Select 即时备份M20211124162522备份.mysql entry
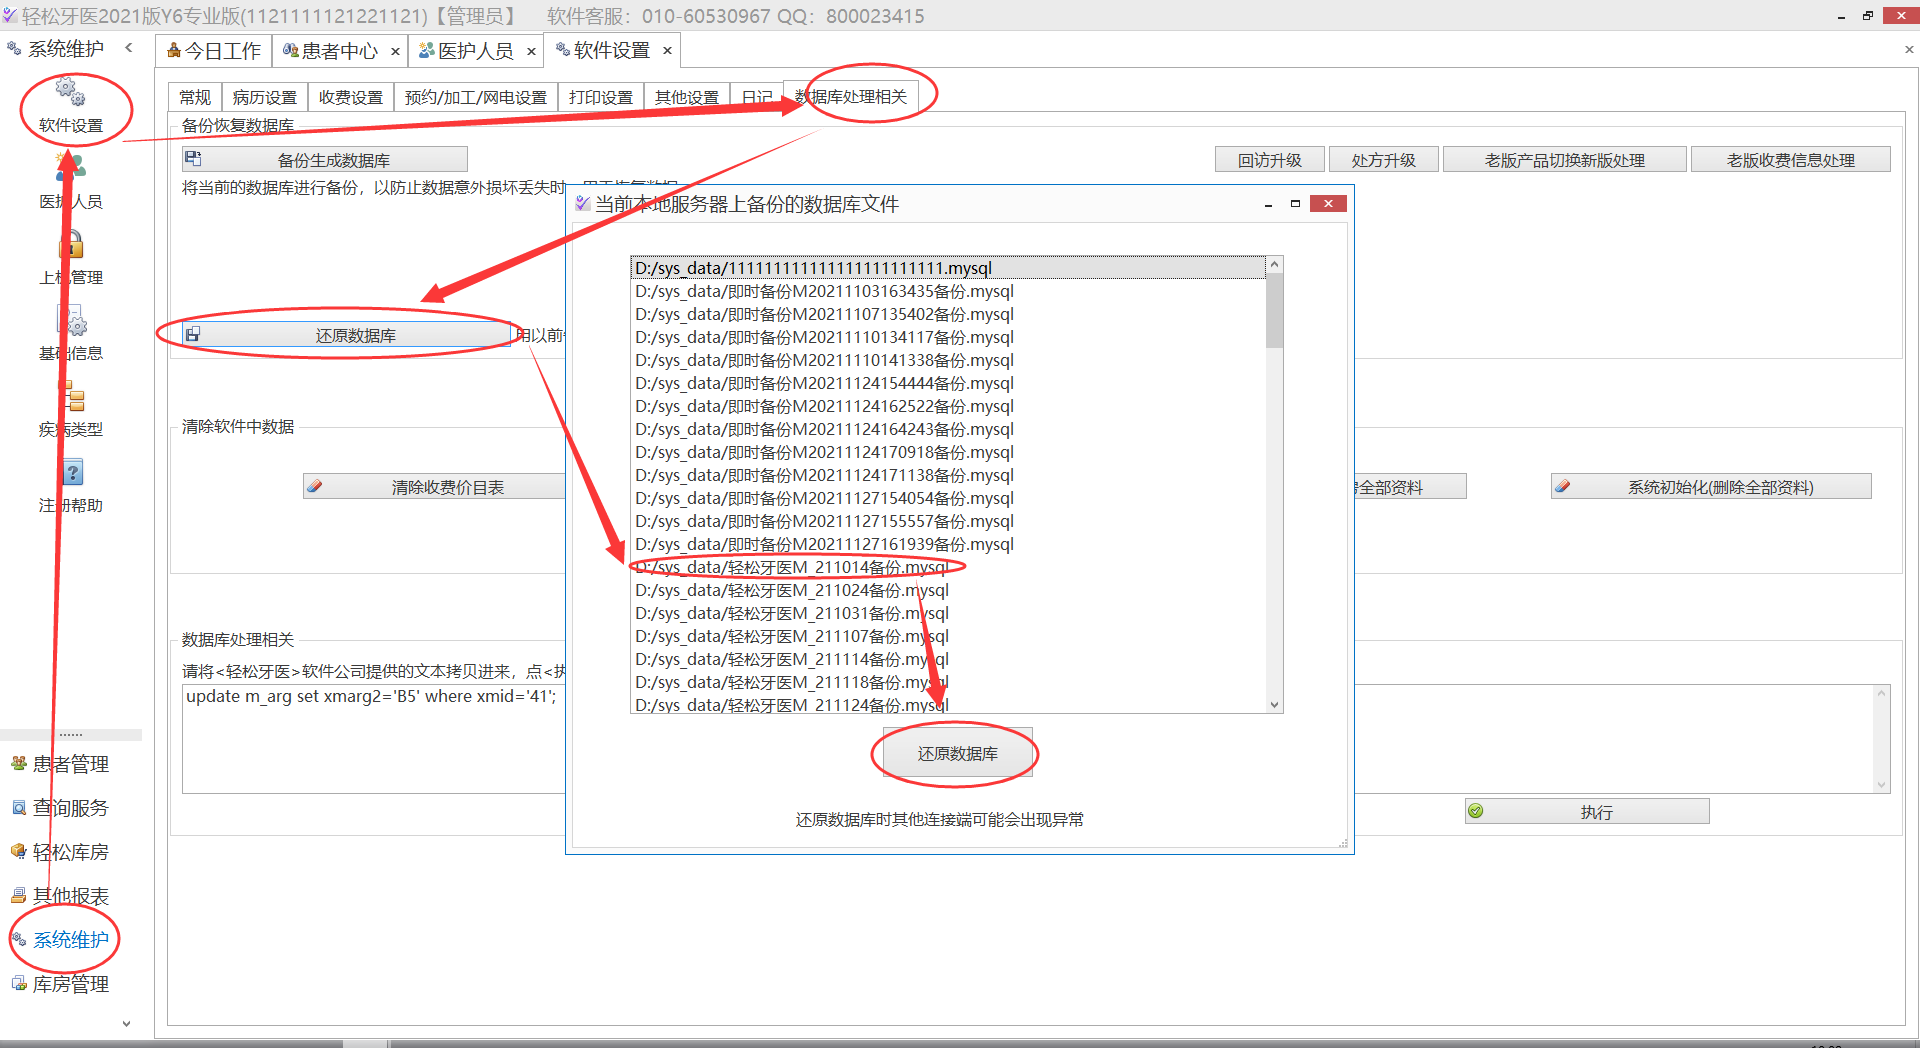The image size is (1920, 1048). point(948,406)
